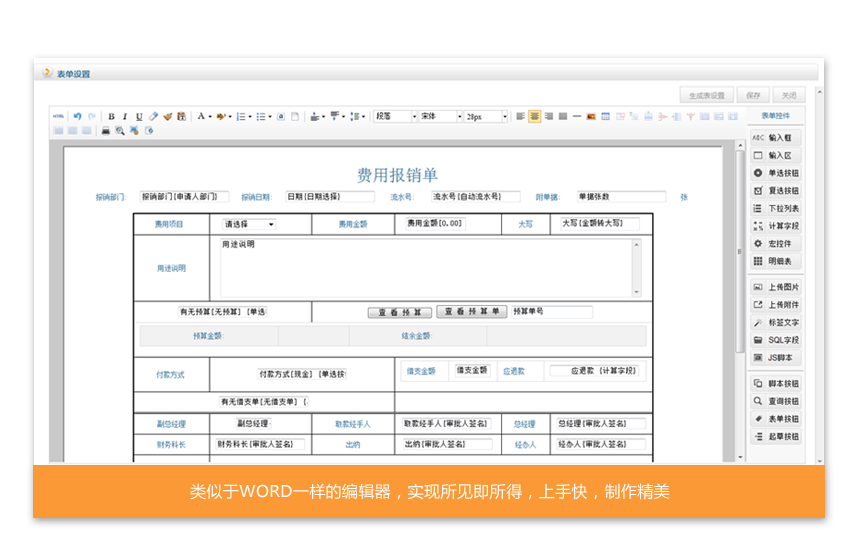Open the 段落 paragraph format dropdown
Screen dimensions: 860x540
(x=395, y=116)
